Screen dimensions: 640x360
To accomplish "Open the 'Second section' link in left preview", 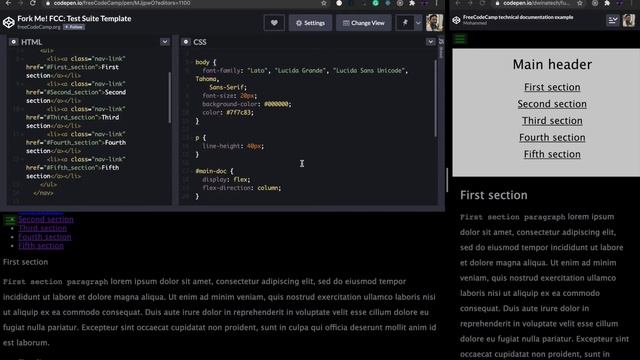I will coord(46,219).
